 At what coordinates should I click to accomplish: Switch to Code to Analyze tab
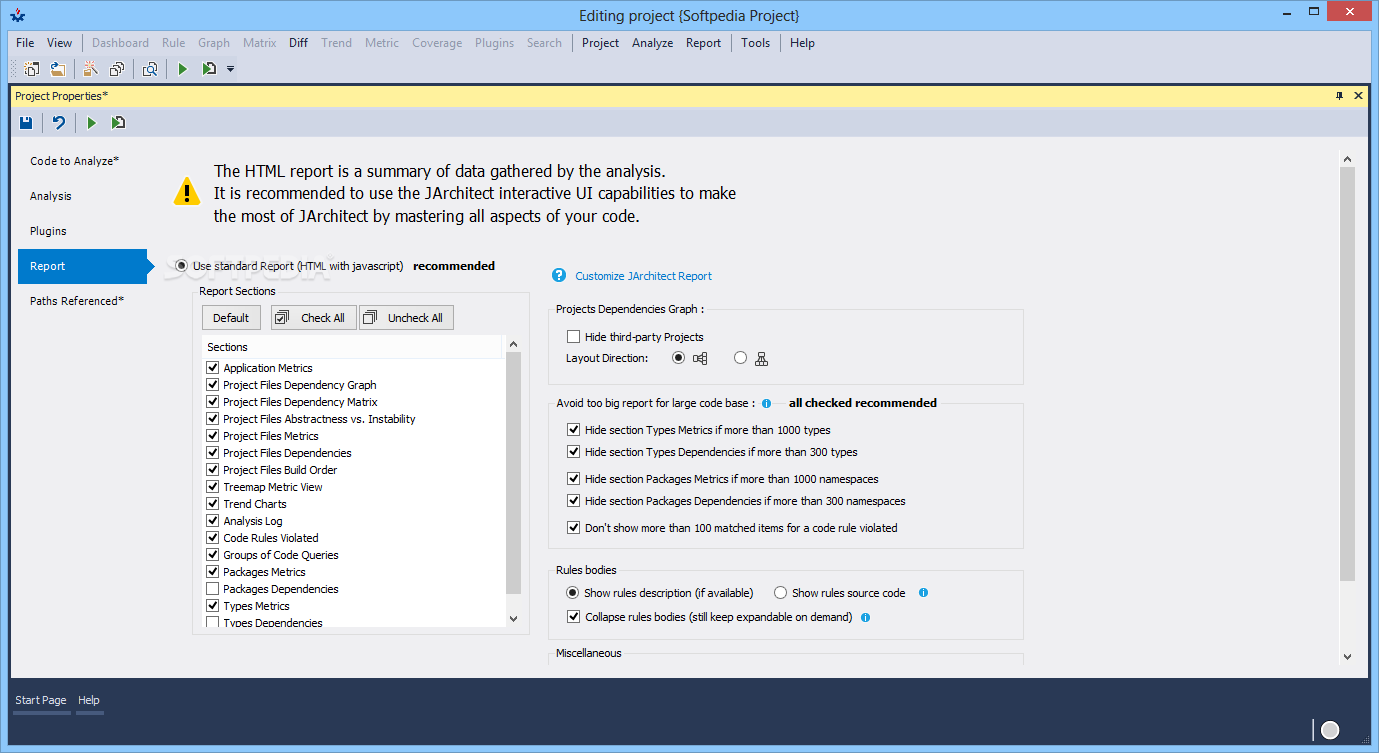point(82,161)
